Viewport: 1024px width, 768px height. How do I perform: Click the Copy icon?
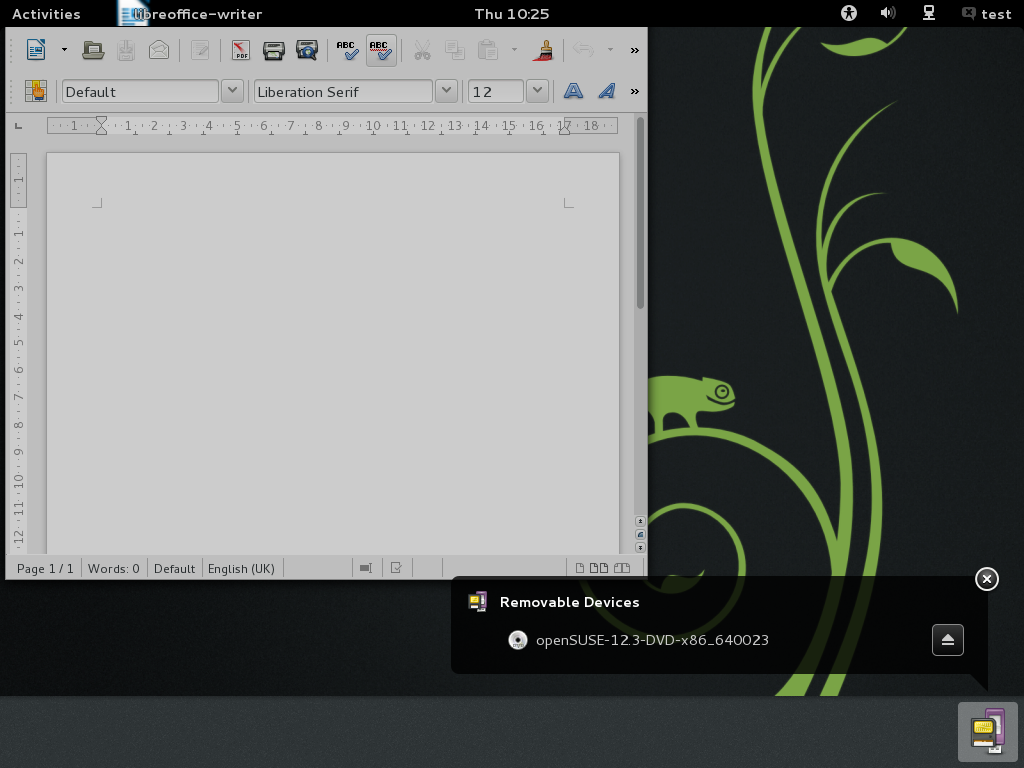[455, 50]
